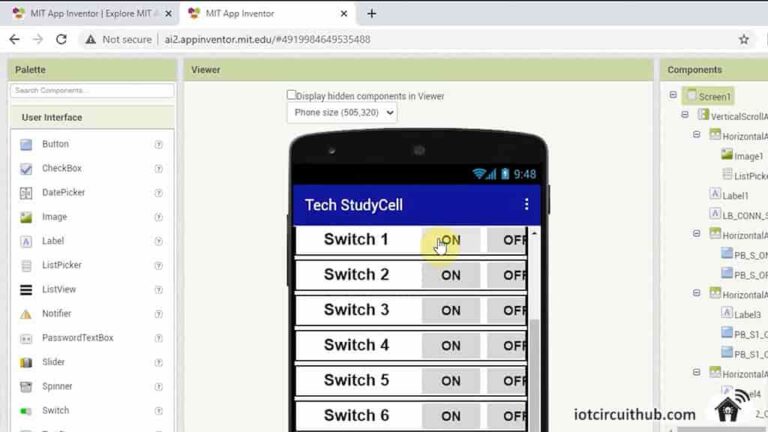This screenshot has height=432, width=768.
Task: Collapse the HorizontalArrangement above PB_S_ON
Action: 696,234
